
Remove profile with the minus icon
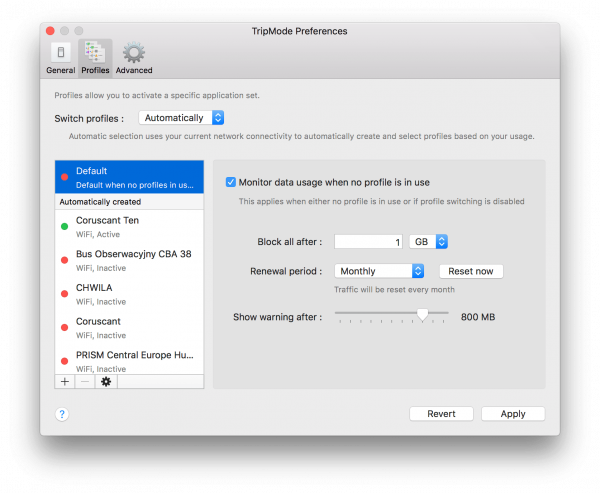pos(85,381)
